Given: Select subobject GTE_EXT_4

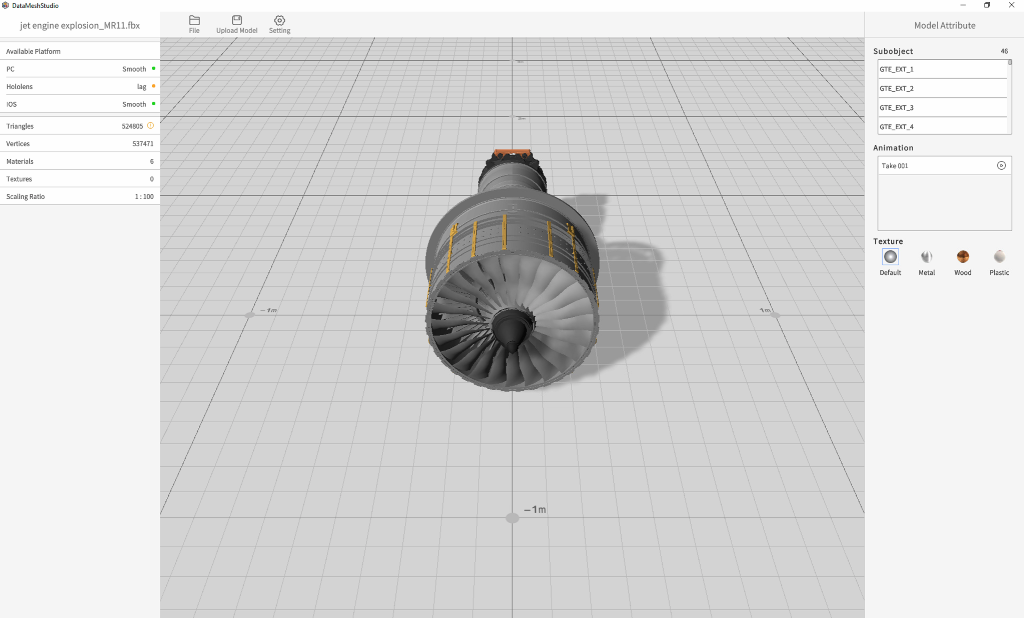Looking at the screenshot, I should click(942, 126).
